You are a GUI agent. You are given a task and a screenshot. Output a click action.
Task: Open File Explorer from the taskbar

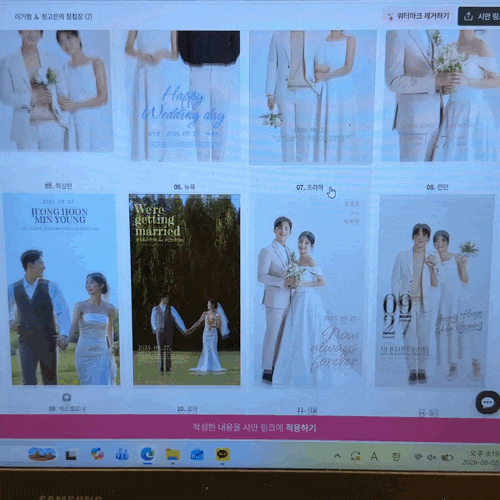(172, 454)
